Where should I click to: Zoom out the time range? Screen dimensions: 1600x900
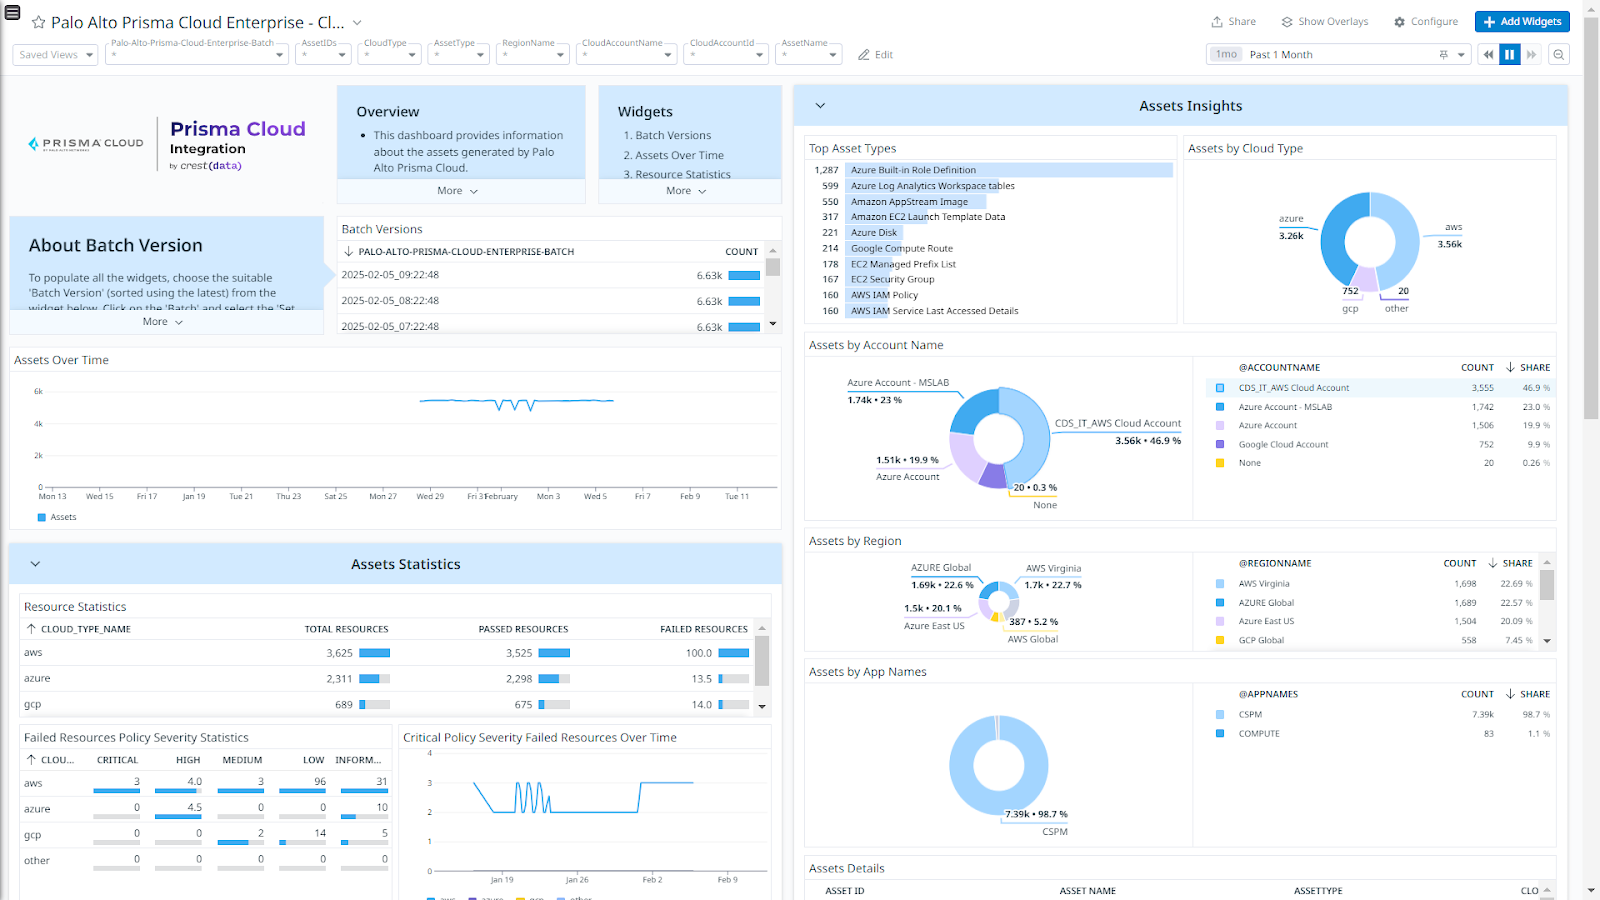1558,55
